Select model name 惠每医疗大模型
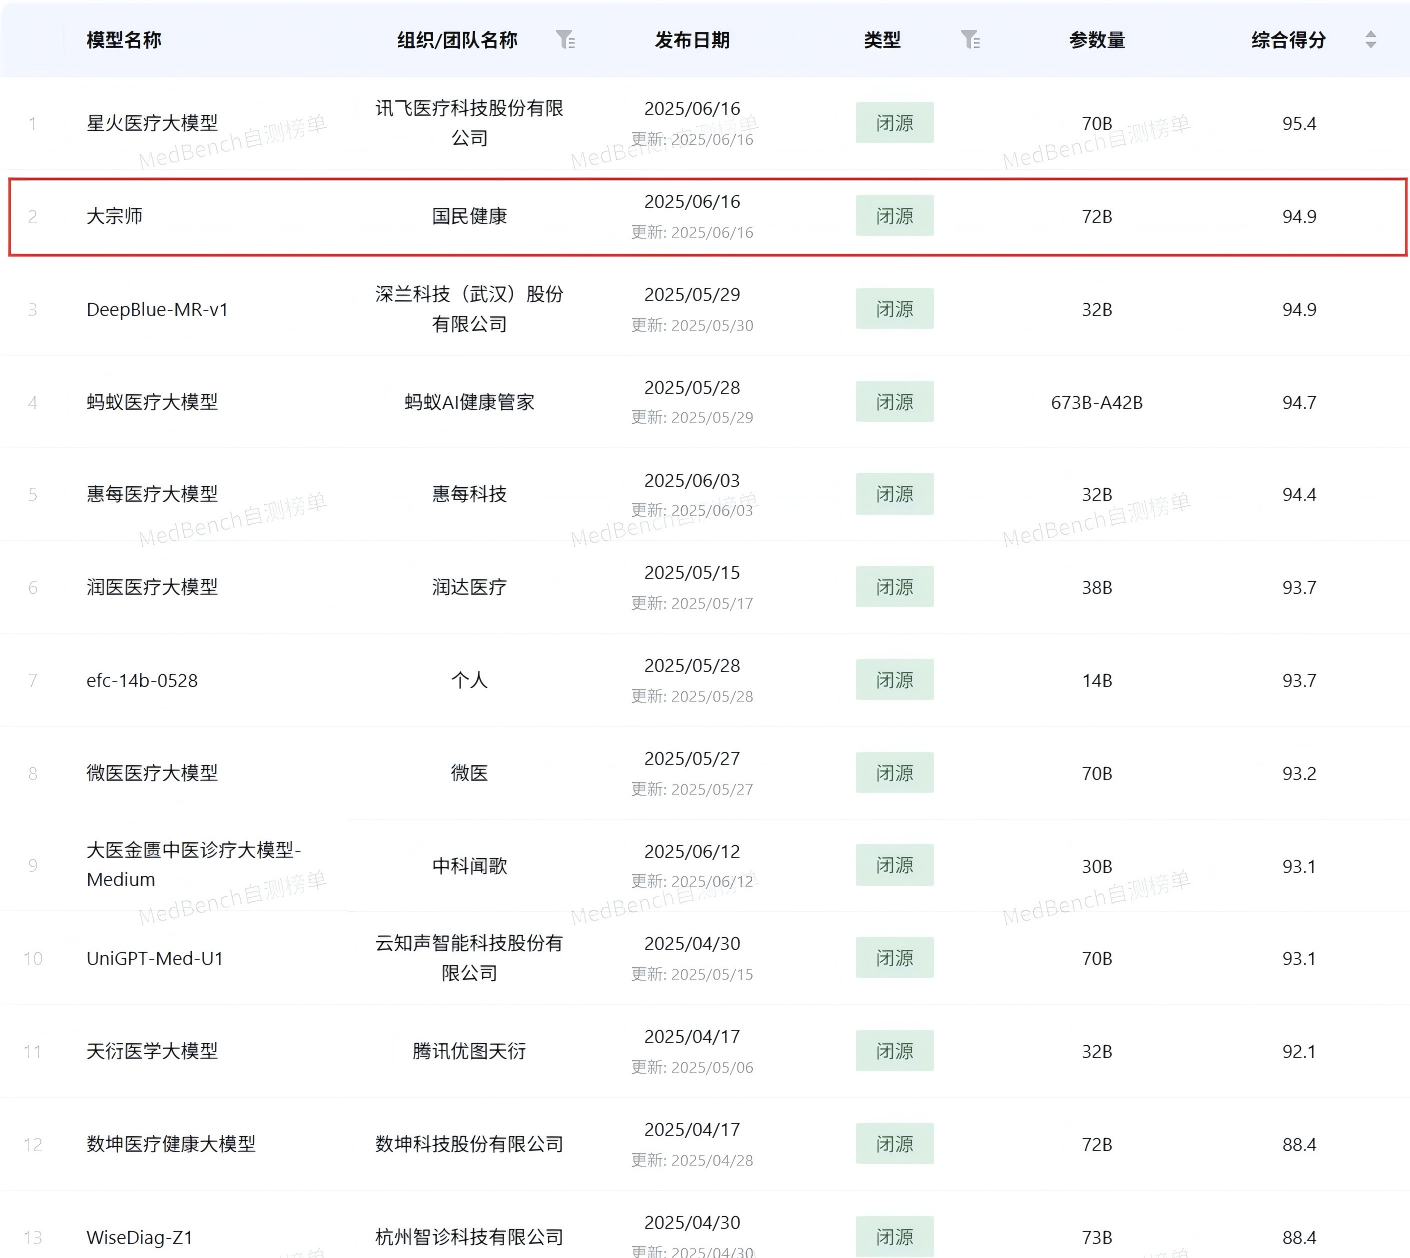Viewport: 1410px width, 1258px height. (152, 494)
